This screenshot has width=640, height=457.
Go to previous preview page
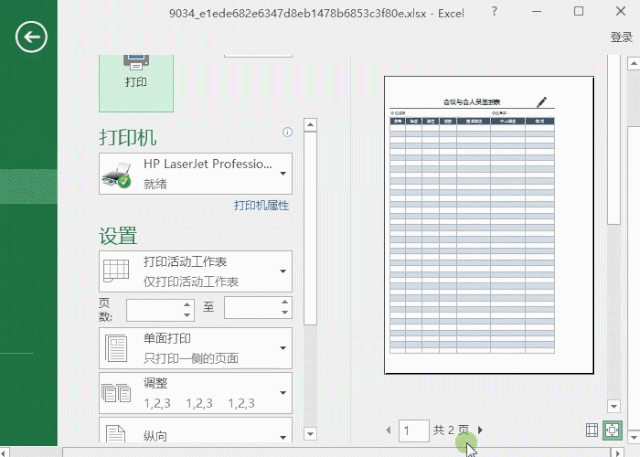[x=389, y=430]
